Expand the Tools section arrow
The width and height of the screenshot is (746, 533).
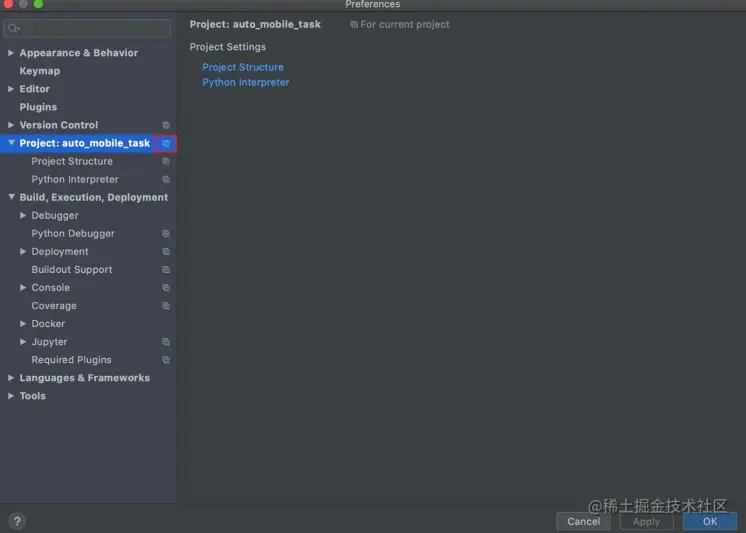pyautogui.click(x=11, y=396)
